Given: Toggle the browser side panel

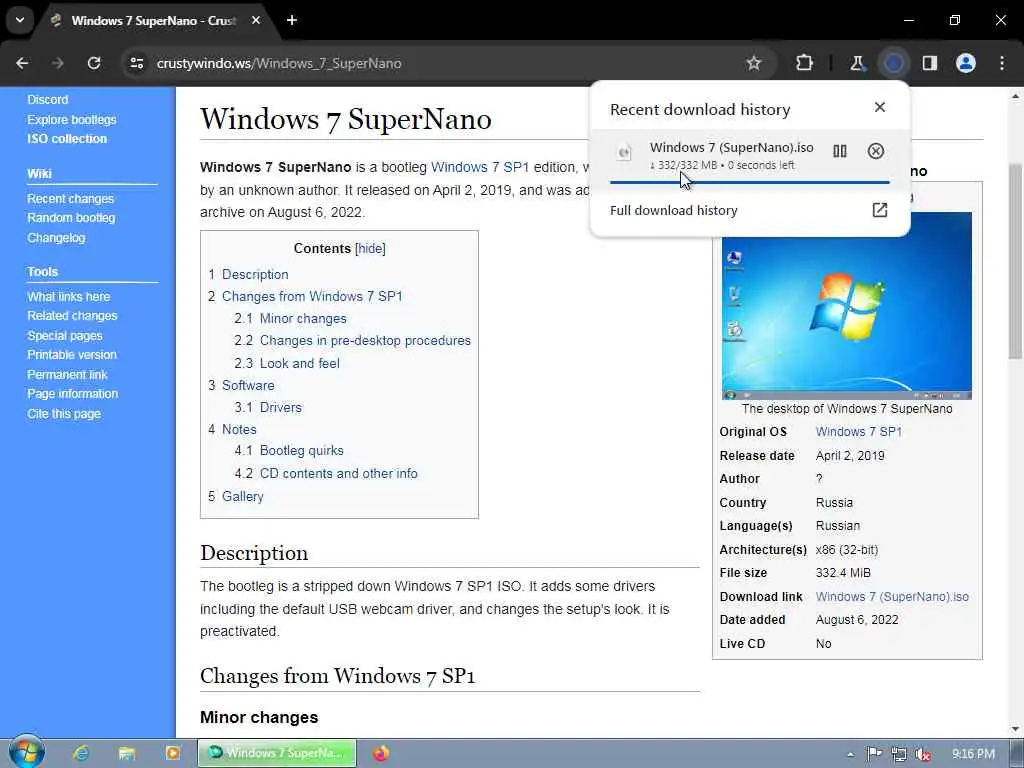Looking at the screenshot, I should [930, 63].
